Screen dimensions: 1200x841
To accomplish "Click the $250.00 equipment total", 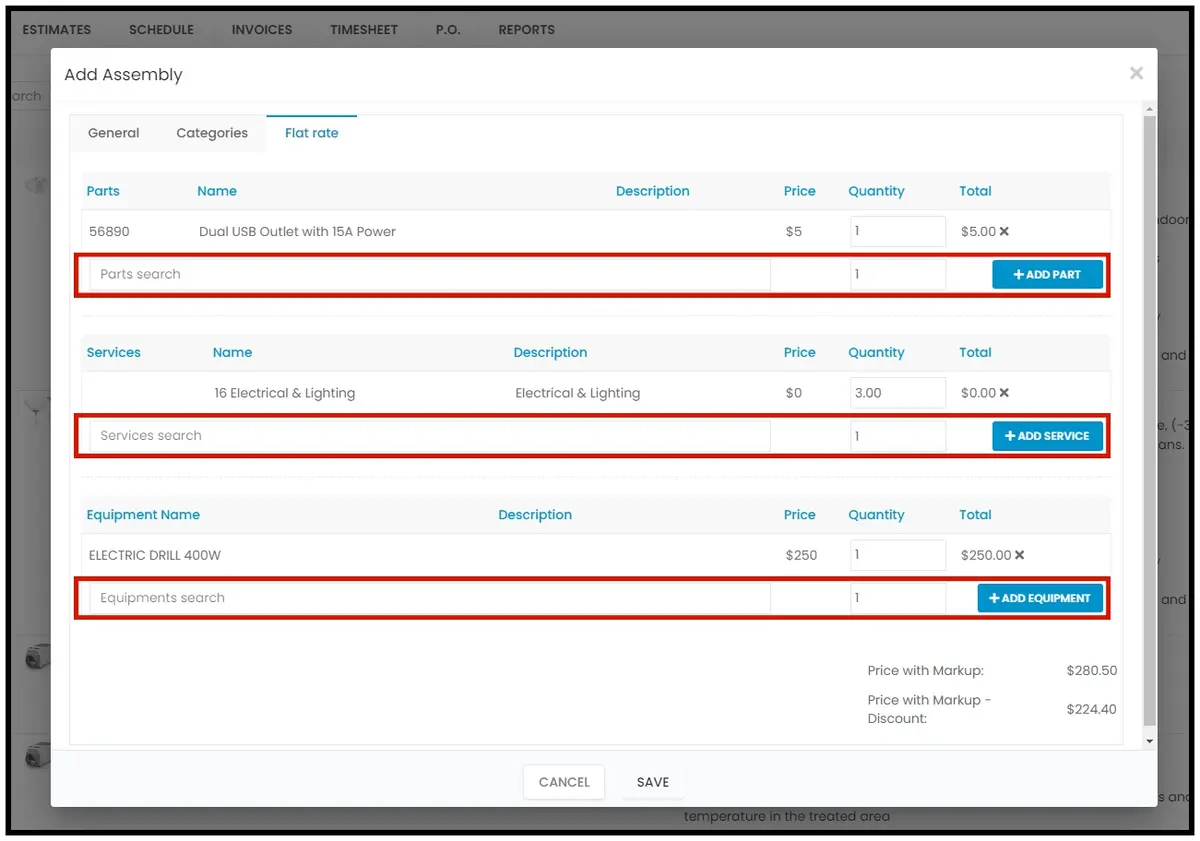I will [986, 556].
